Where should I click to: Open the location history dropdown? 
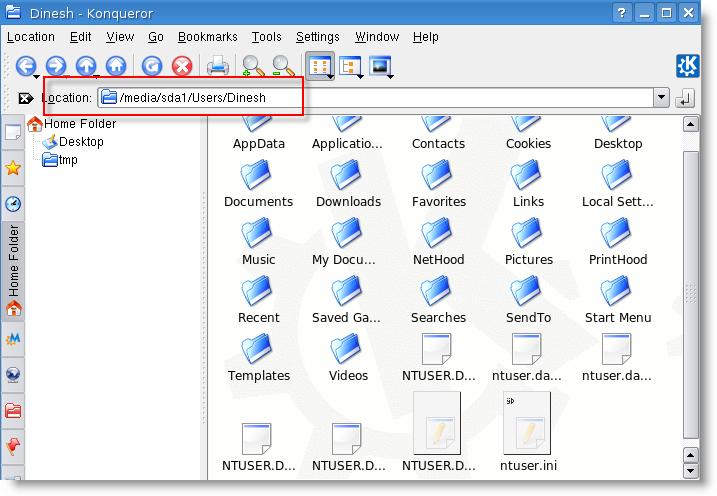pos(661,98)
